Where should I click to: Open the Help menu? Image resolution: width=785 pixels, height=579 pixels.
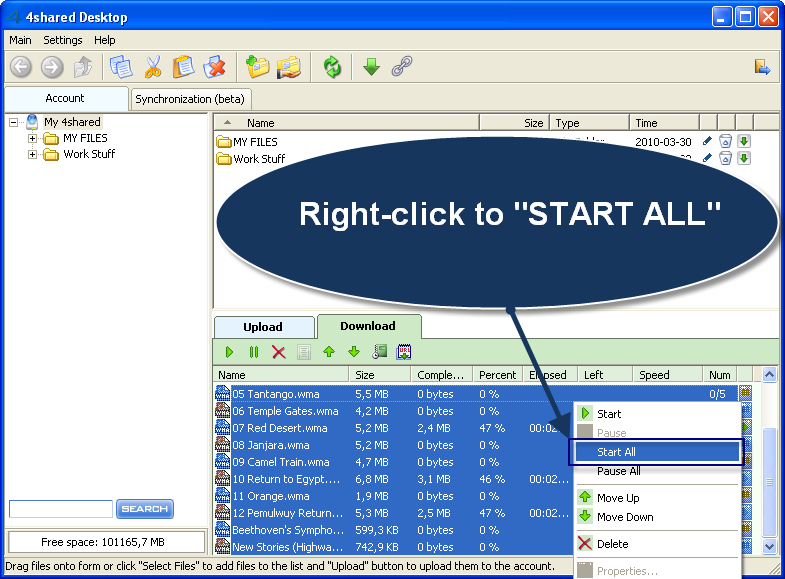coord(105,40)
